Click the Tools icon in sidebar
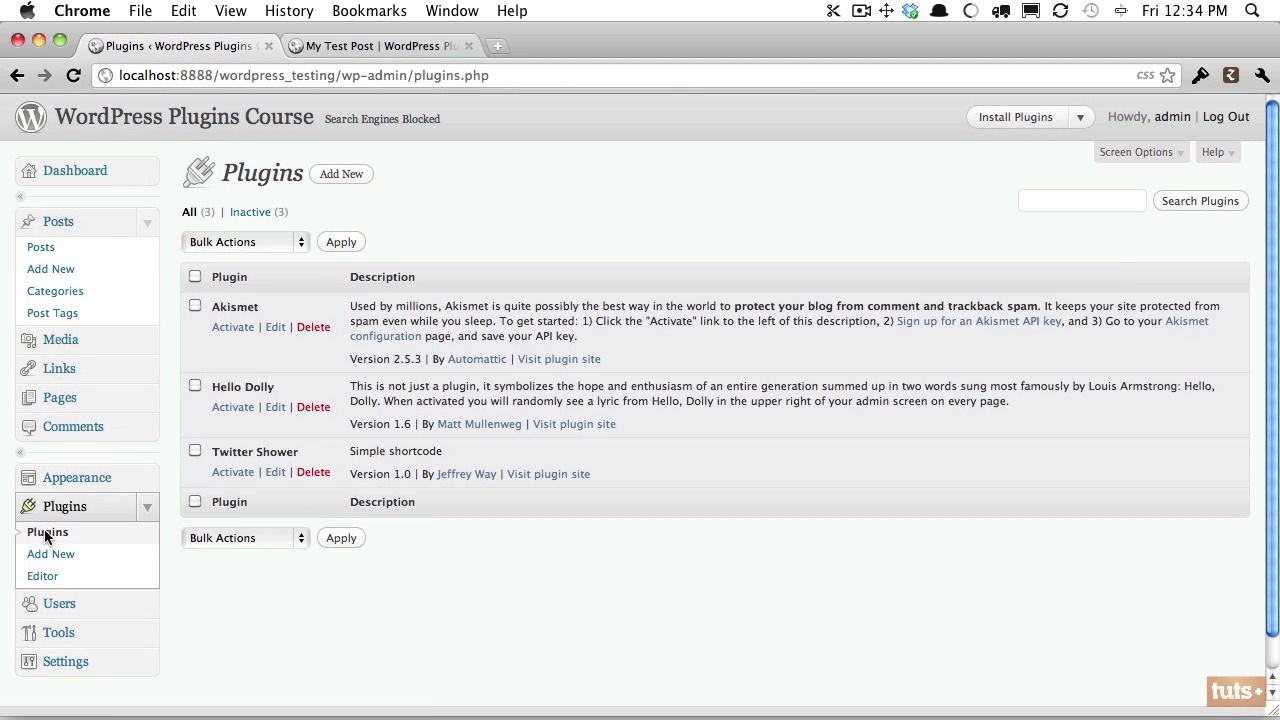The width and height of the screenshot is (1280, 720). [29, 633]
